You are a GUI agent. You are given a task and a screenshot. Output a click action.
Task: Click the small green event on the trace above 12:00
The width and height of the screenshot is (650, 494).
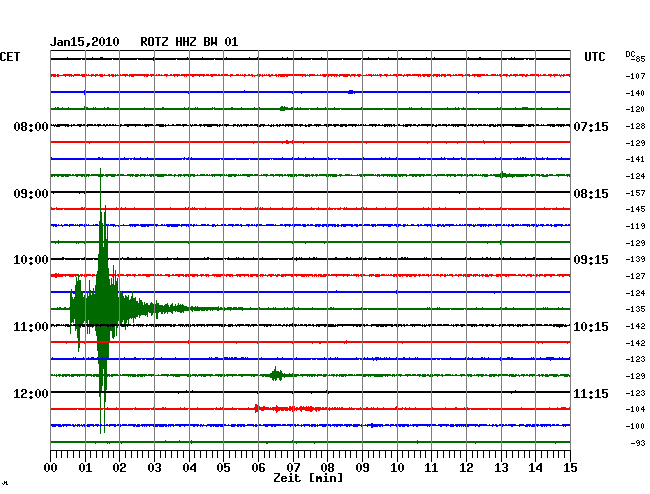click(276, 374)
